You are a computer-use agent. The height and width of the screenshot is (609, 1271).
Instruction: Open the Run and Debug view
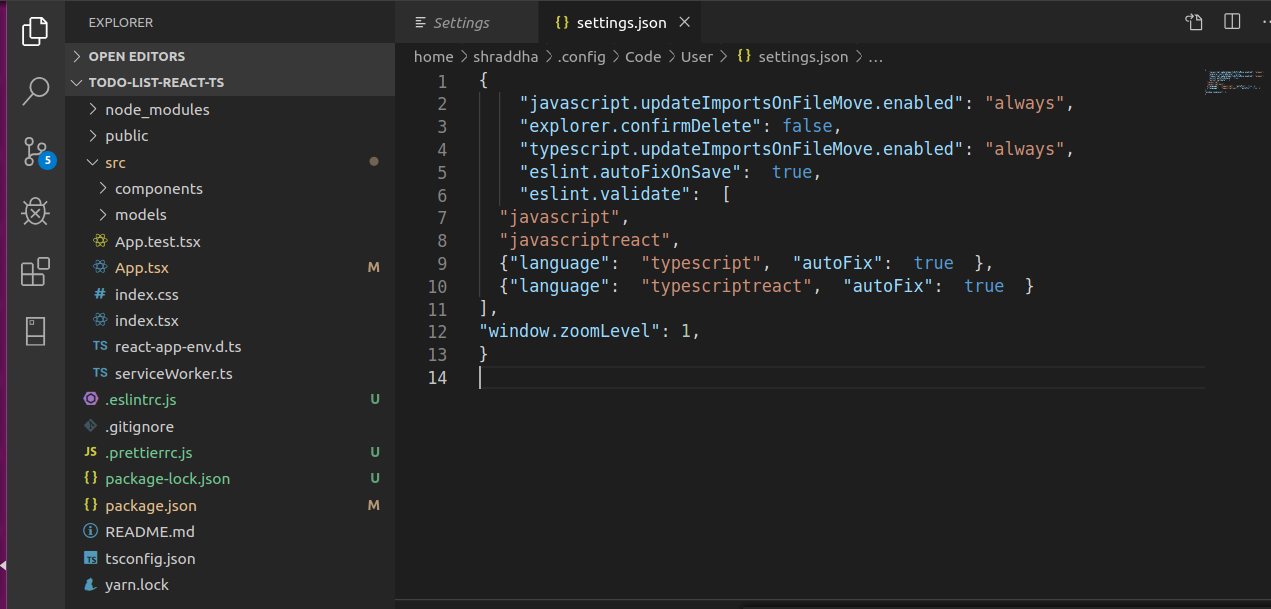click(x=35, y=211)
